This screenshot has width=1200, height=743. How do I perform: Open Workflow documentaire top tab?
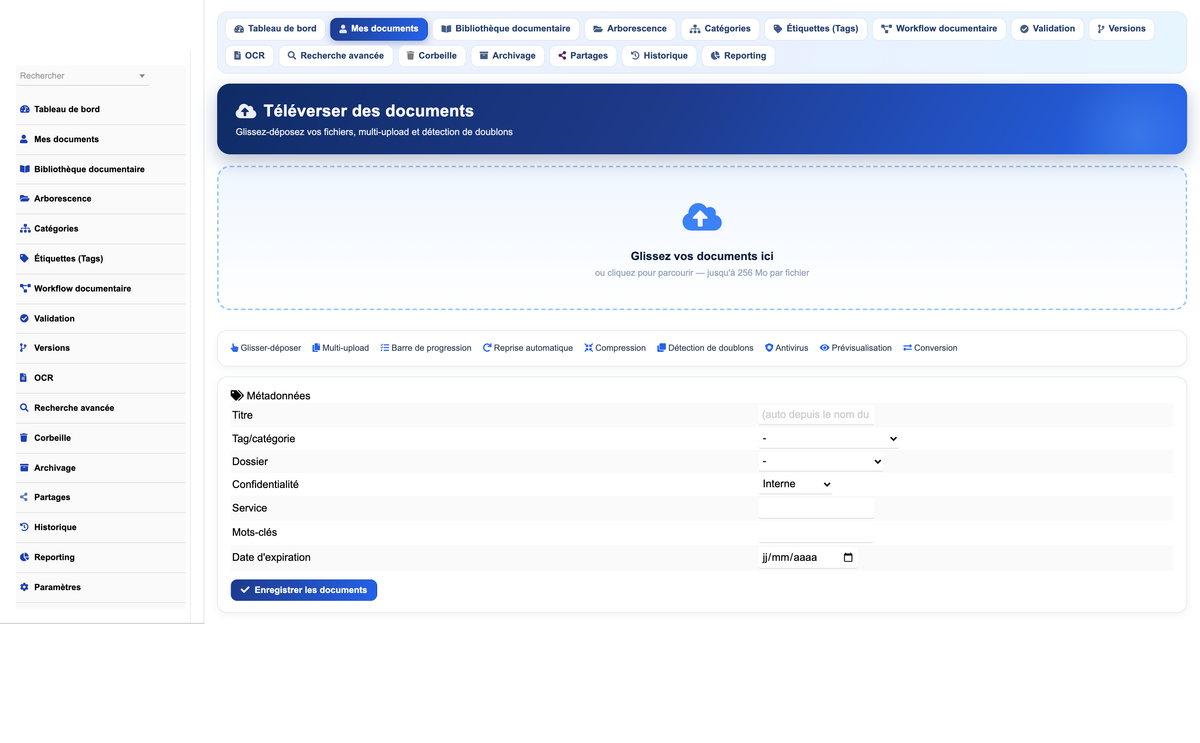point(939,29)
